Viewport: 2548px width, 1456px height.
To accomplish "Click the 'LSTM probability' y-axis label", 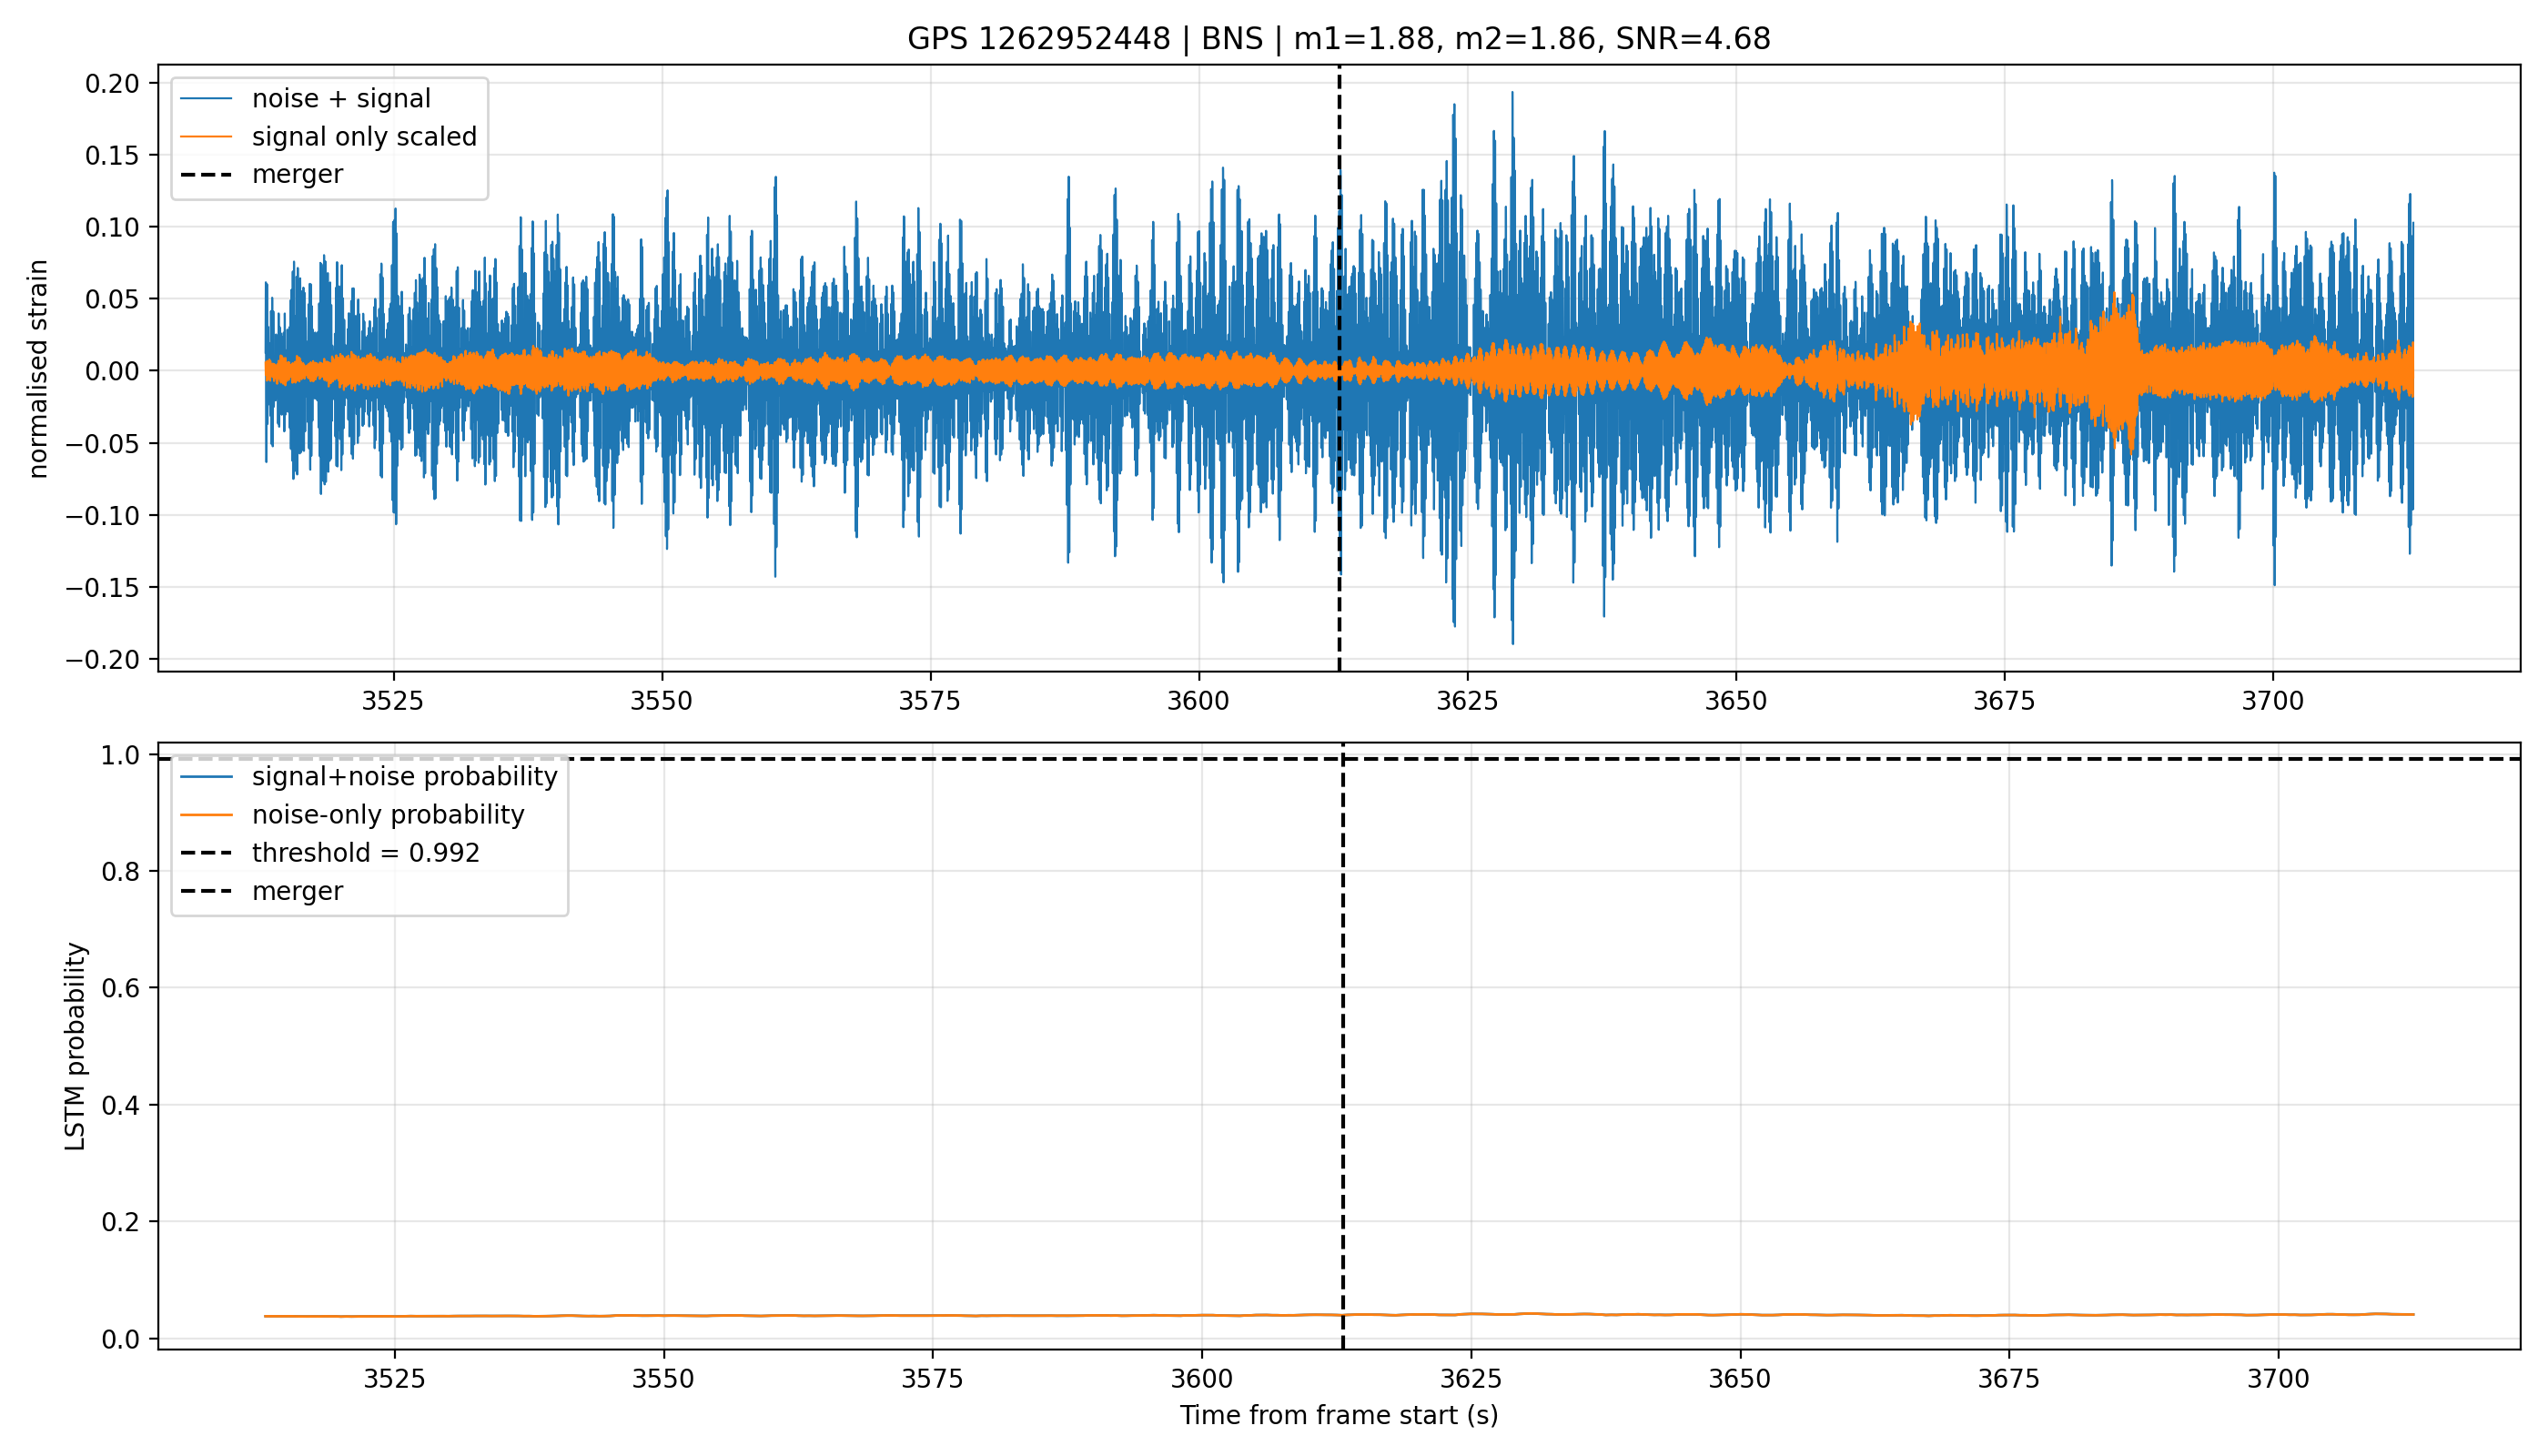I will tap(75, 1046).
